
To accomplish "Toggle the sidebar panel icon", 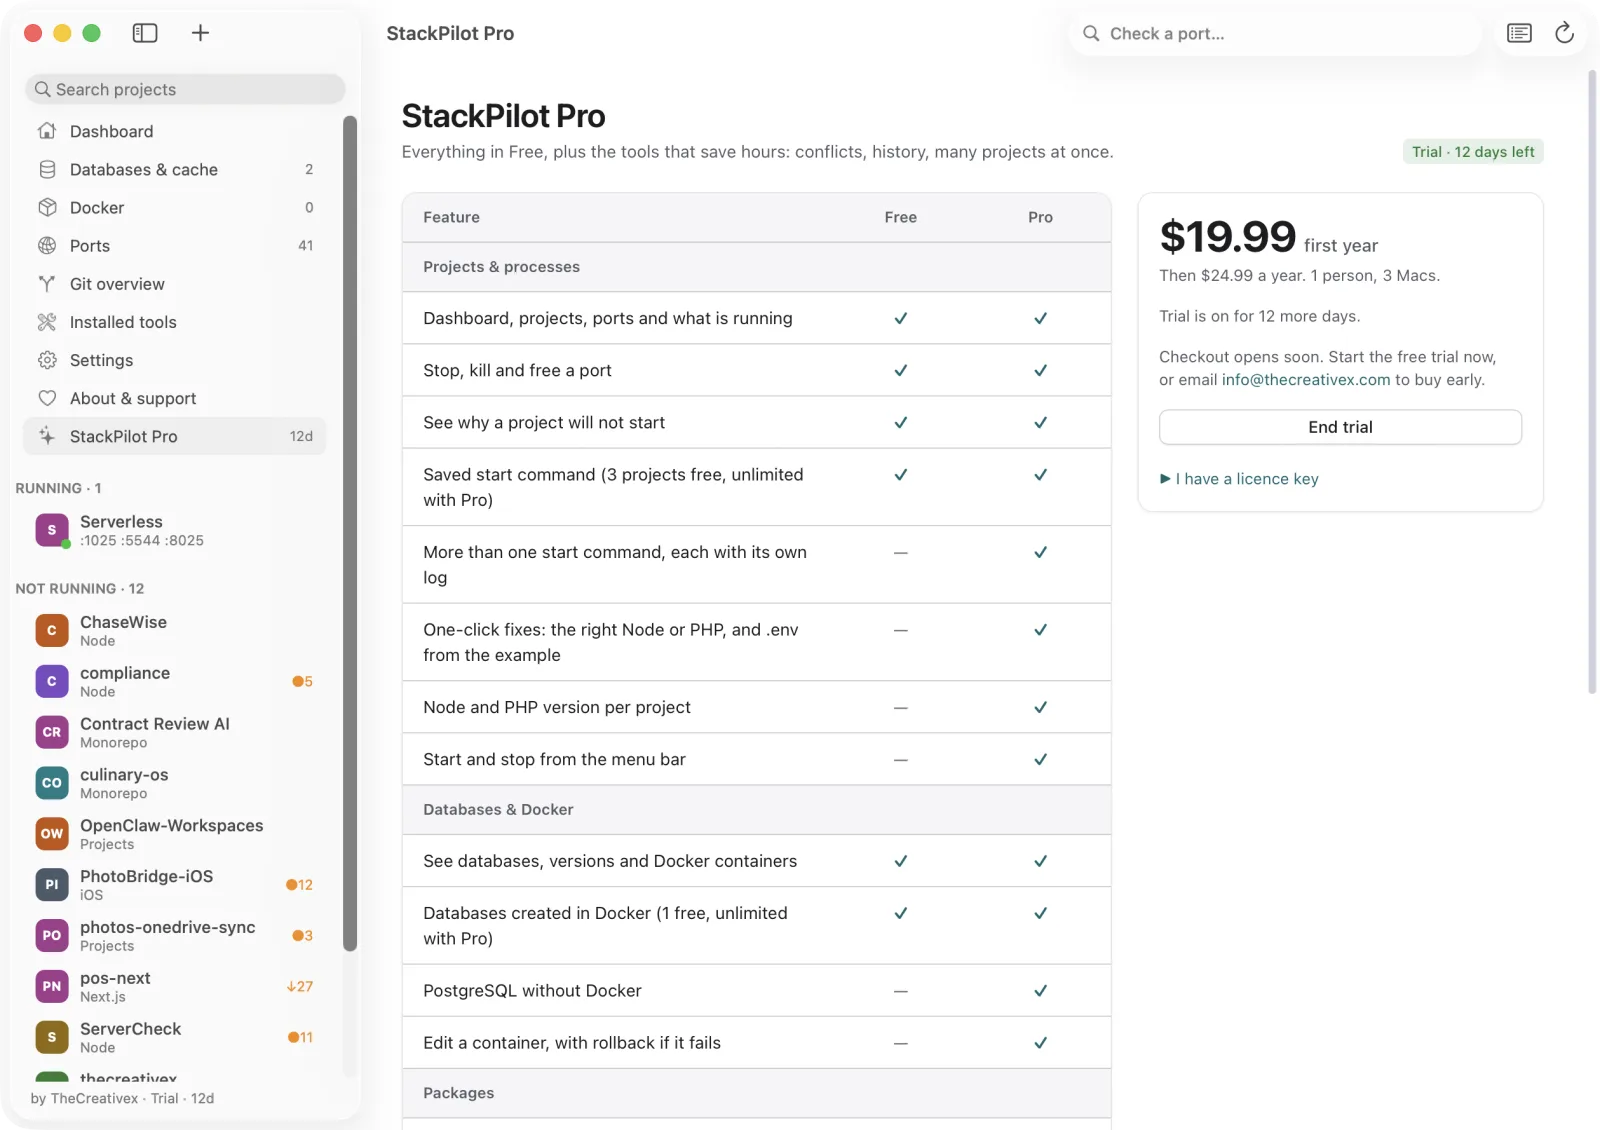I will 145,33.
